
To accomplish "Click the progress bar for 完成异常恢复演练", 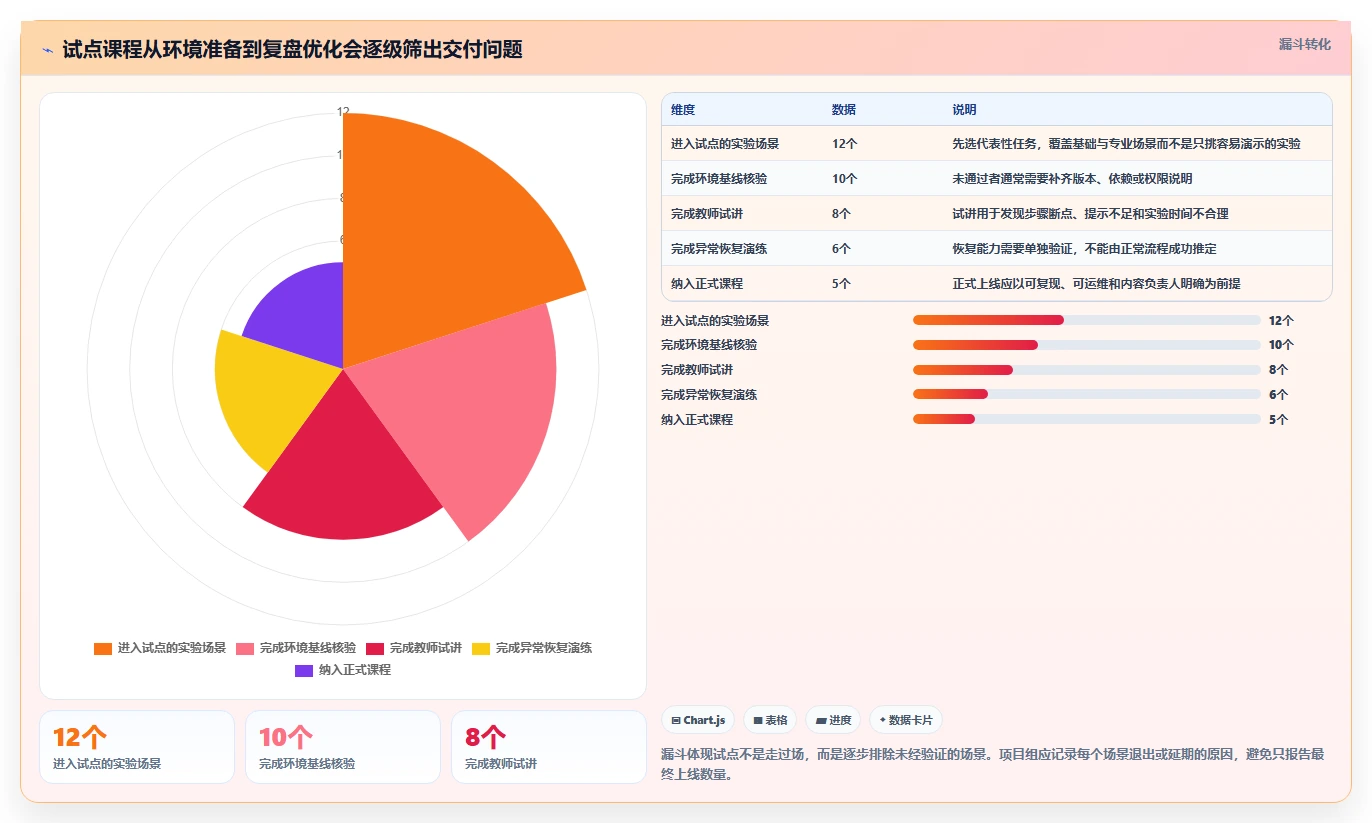I will click(x=1087, y=394).
